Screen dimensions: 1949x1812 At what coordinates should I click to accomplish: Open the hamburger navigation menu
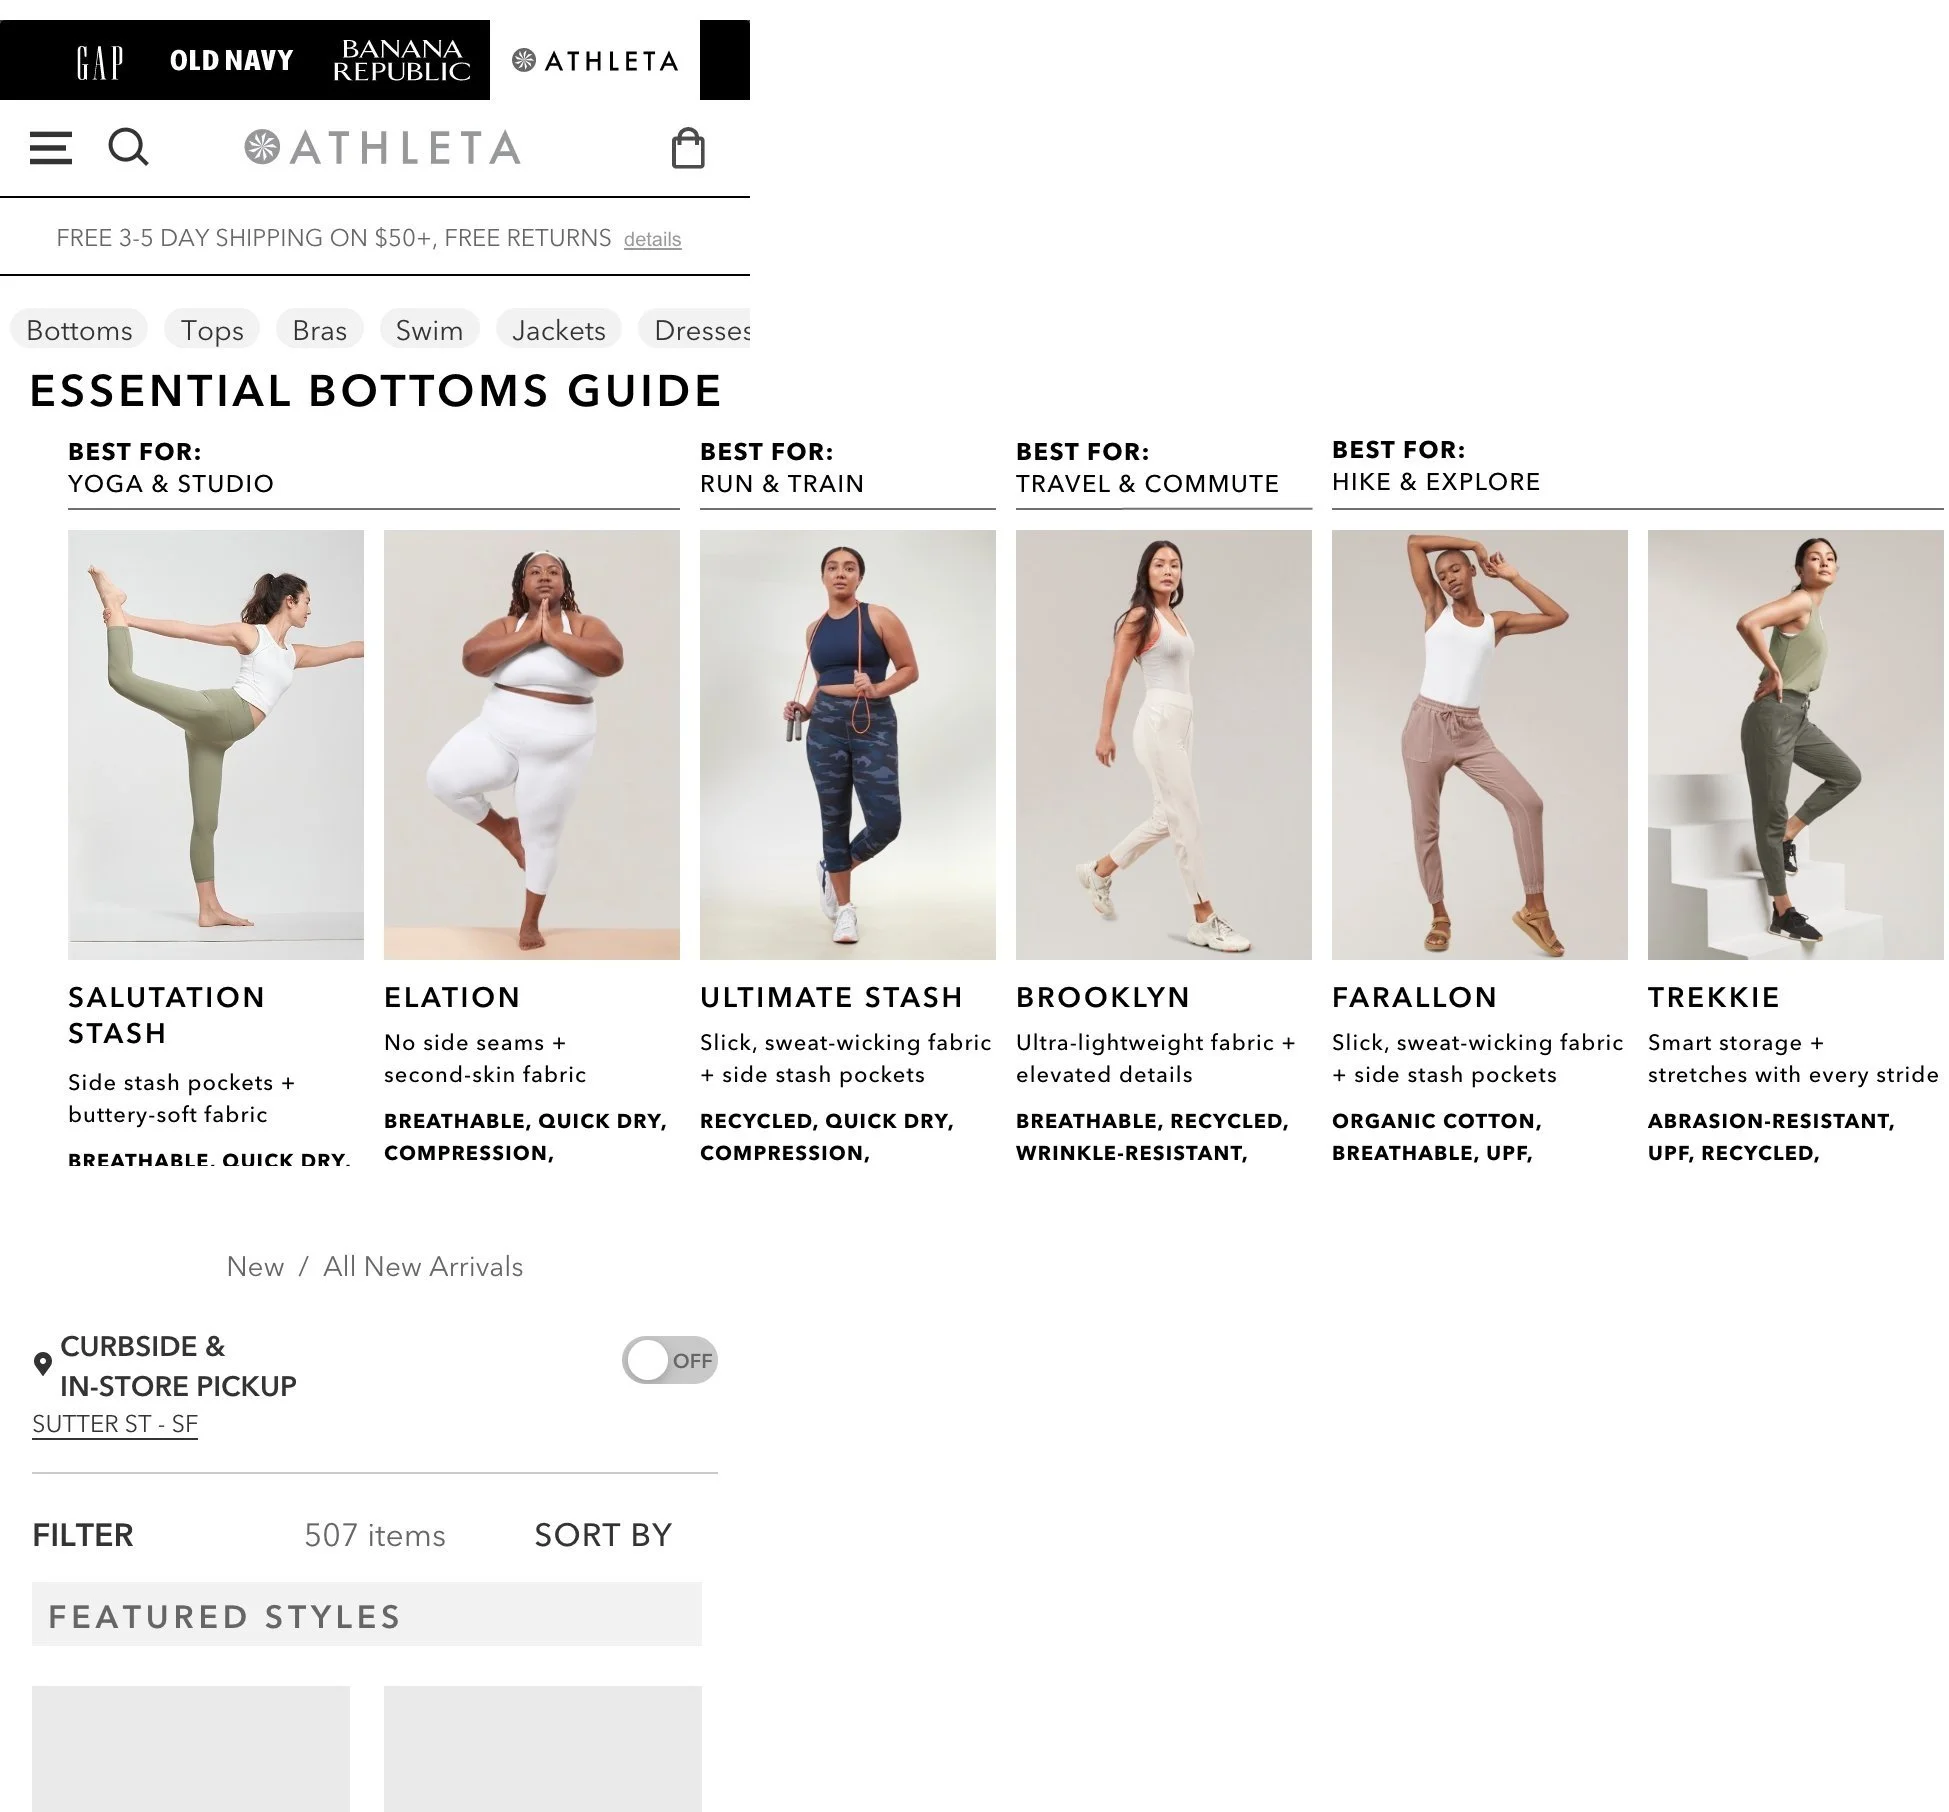click(51, 148)
